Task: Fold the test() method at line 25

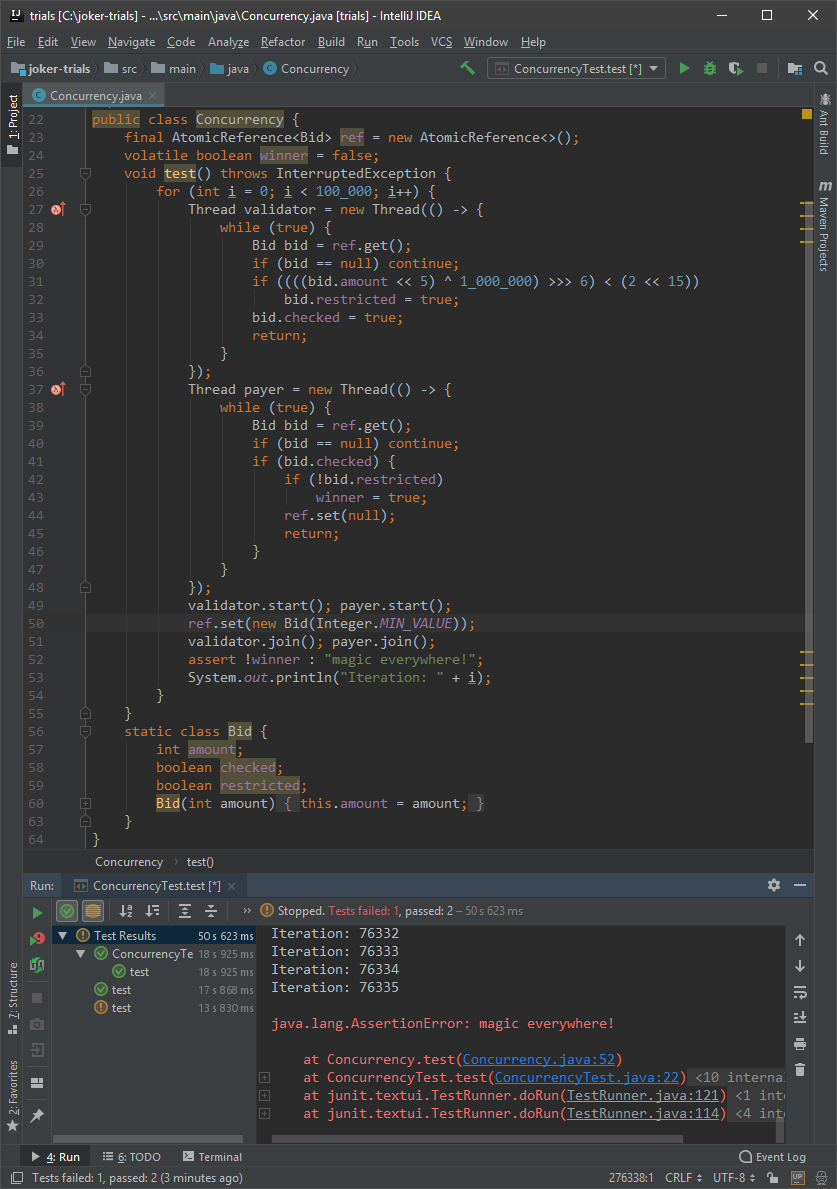Action: pos(86,174)
